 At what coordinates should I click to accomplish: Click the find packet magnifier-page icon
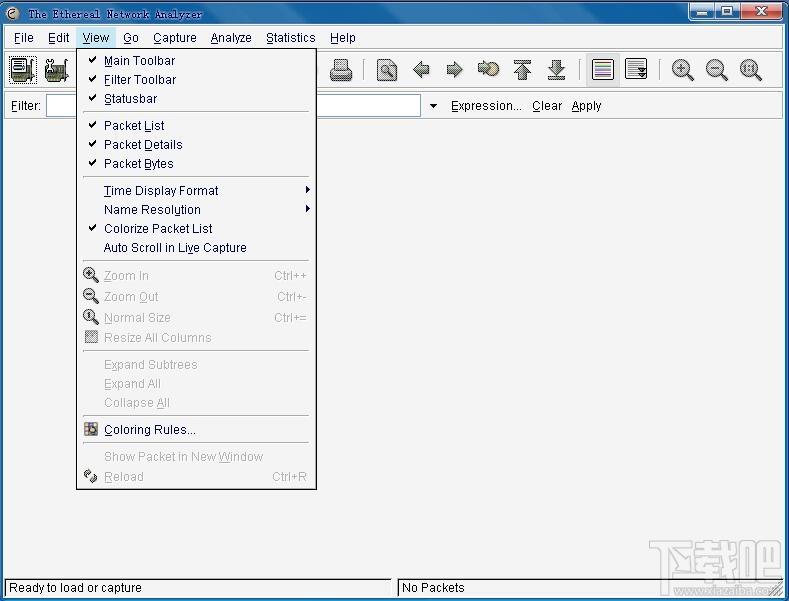pyautogui.click(x=386, y=69)
